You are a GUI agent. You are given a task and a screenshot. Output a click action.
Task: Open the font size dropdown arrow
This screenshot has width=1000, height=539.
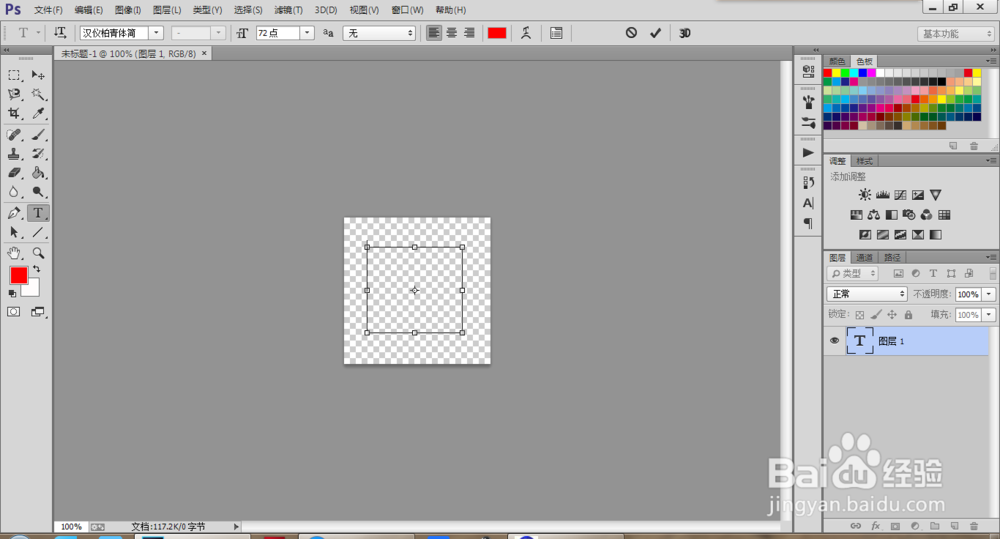click(307, 33)
